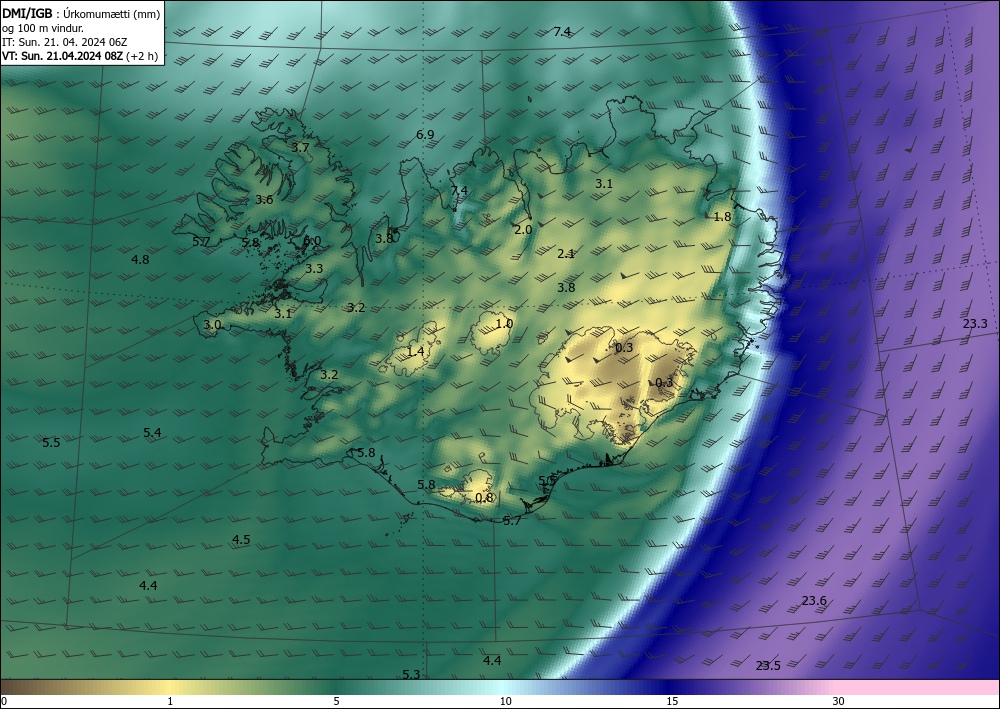This screenshot has width=1000, height=709.
Task: Click the 'DMI/IGB : Úrkomumætti (mm)' title text
Action: [x=81, y=12]
